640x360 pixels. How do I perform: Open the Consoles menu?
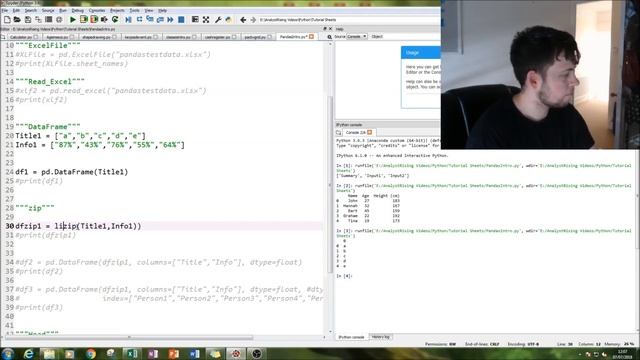tap(97, 10)
